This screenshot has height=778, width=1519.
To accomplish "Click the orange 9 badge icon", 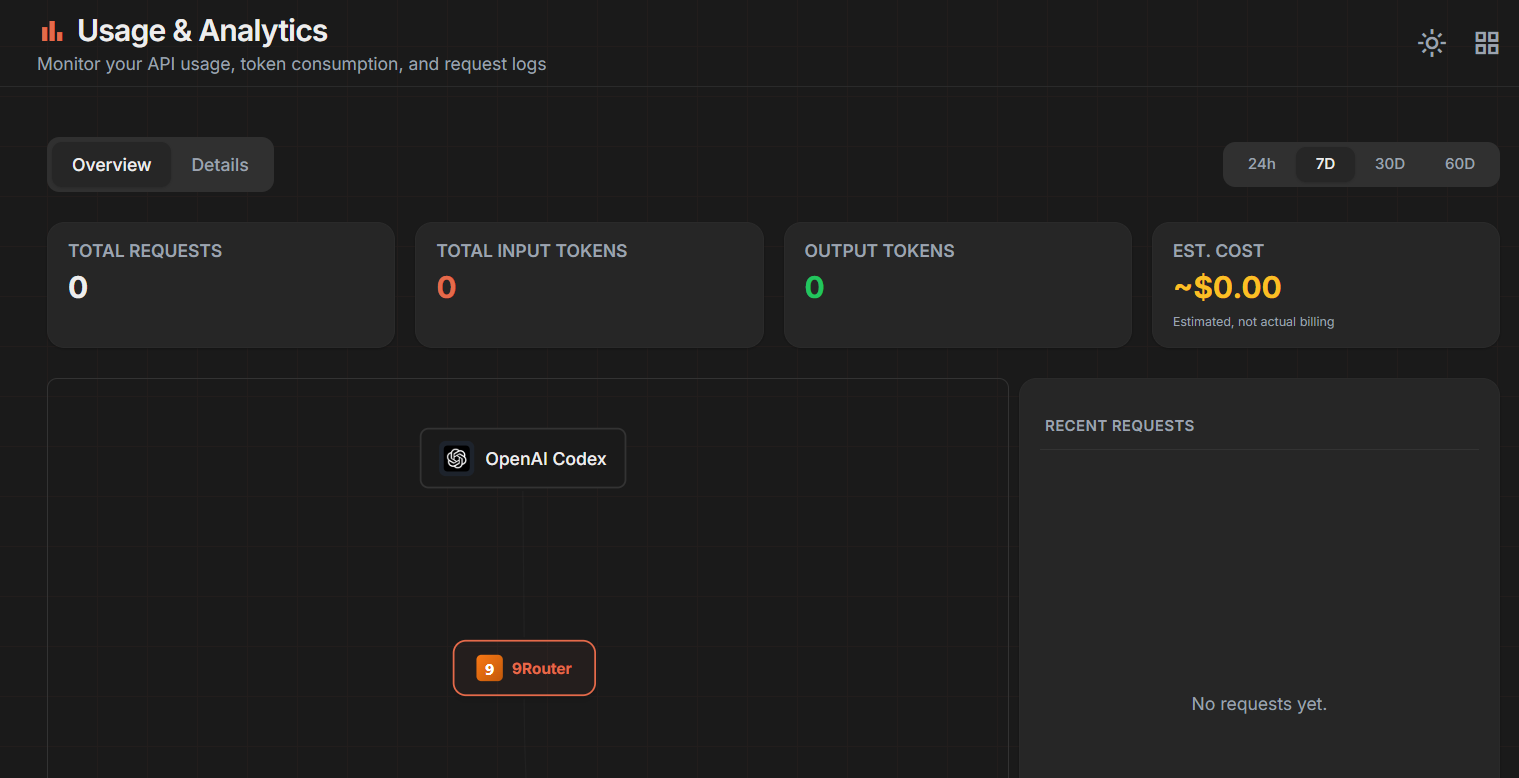I will (489, 668).
